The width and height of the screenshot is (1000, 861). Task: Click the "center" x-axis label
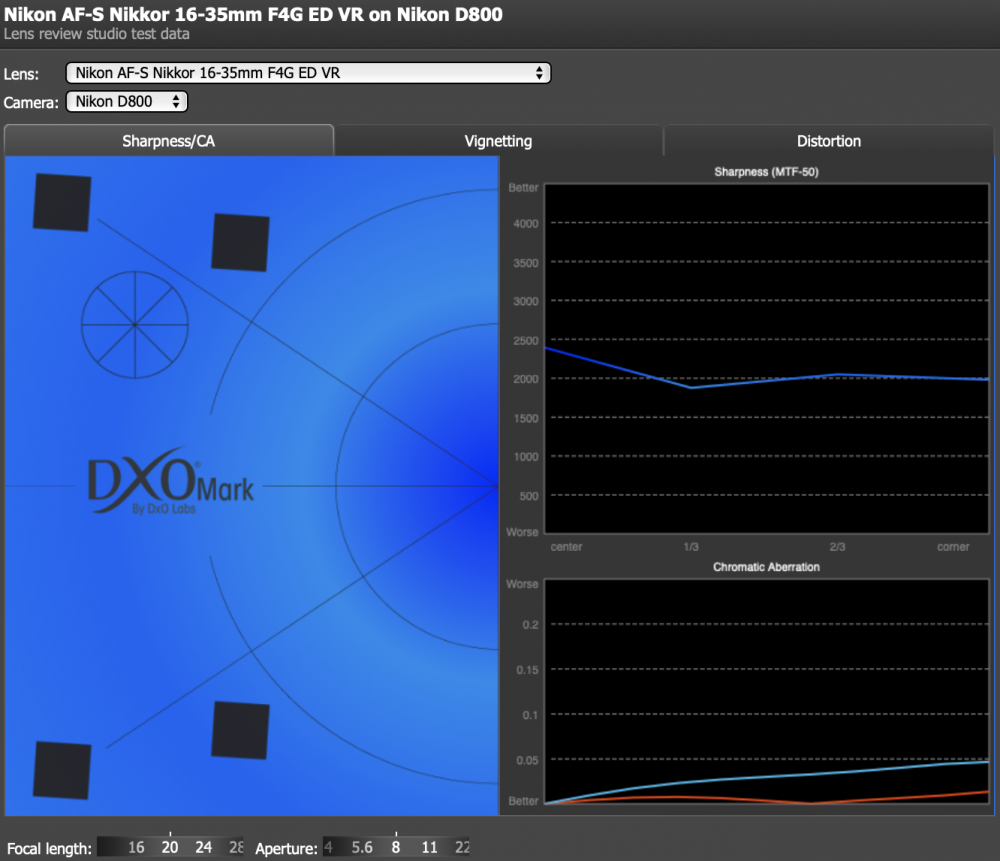[566, 547]
